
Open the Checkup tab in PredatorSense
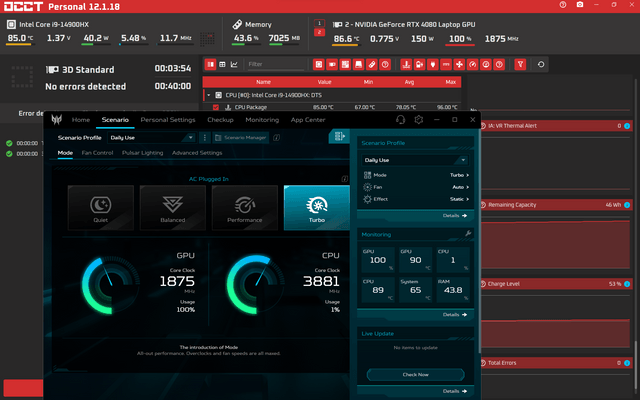(220, 120)
